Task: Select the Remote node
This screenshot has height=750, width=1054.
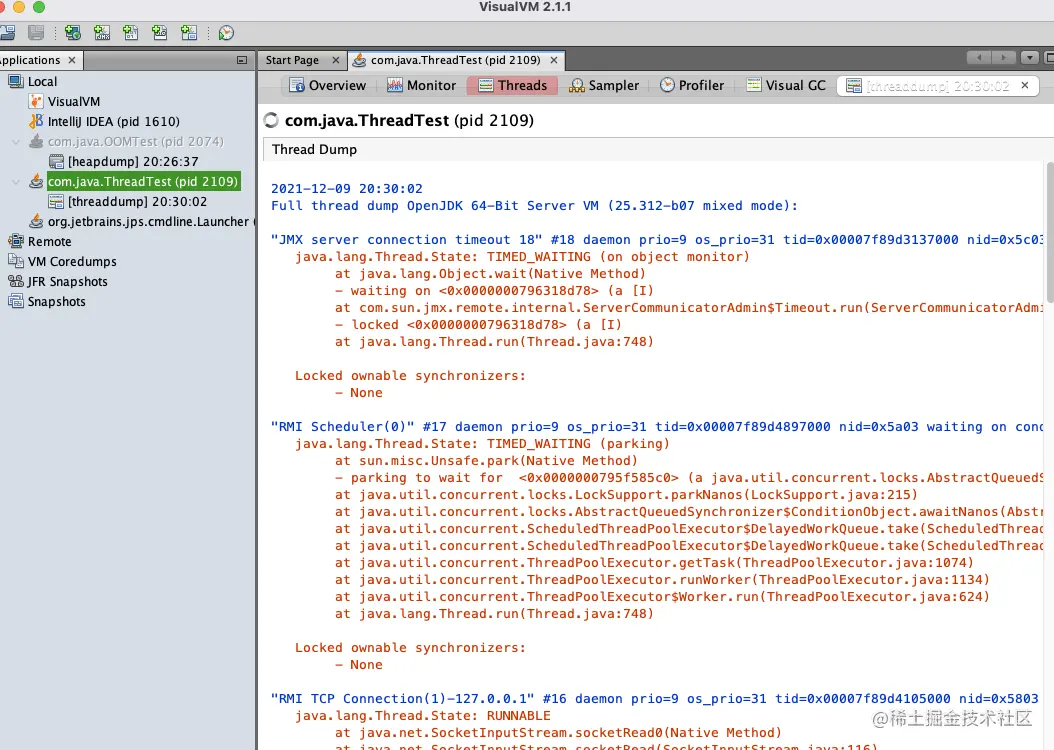Action: (x=49, y=242)
